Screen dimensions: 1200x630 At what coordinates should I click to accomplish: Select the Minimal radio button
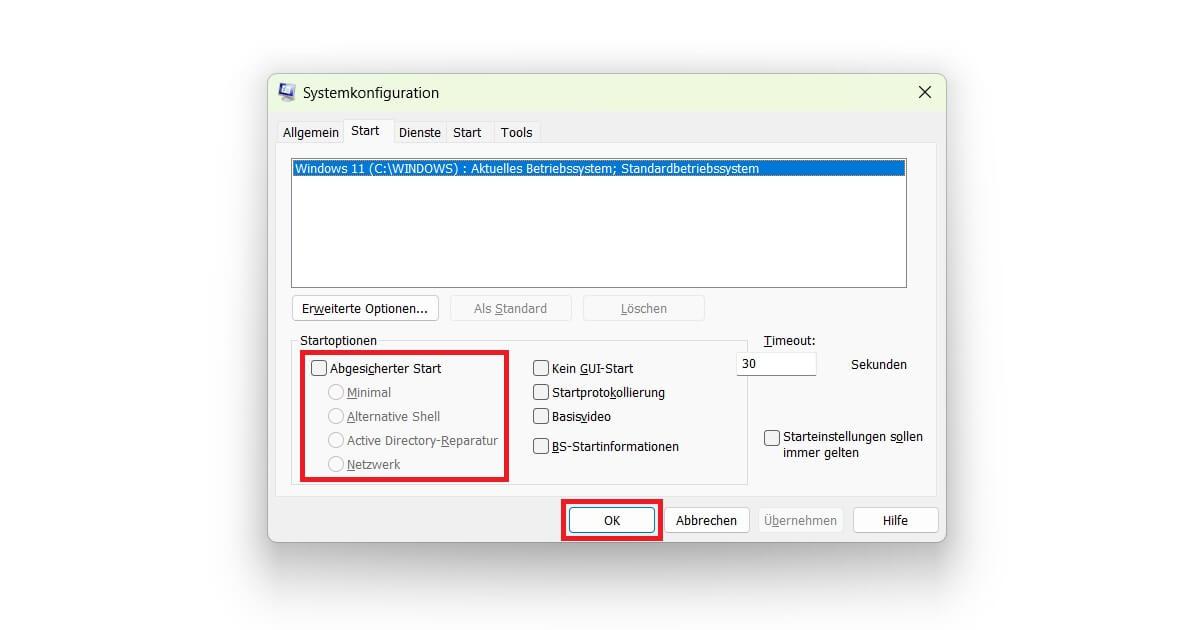336,392
